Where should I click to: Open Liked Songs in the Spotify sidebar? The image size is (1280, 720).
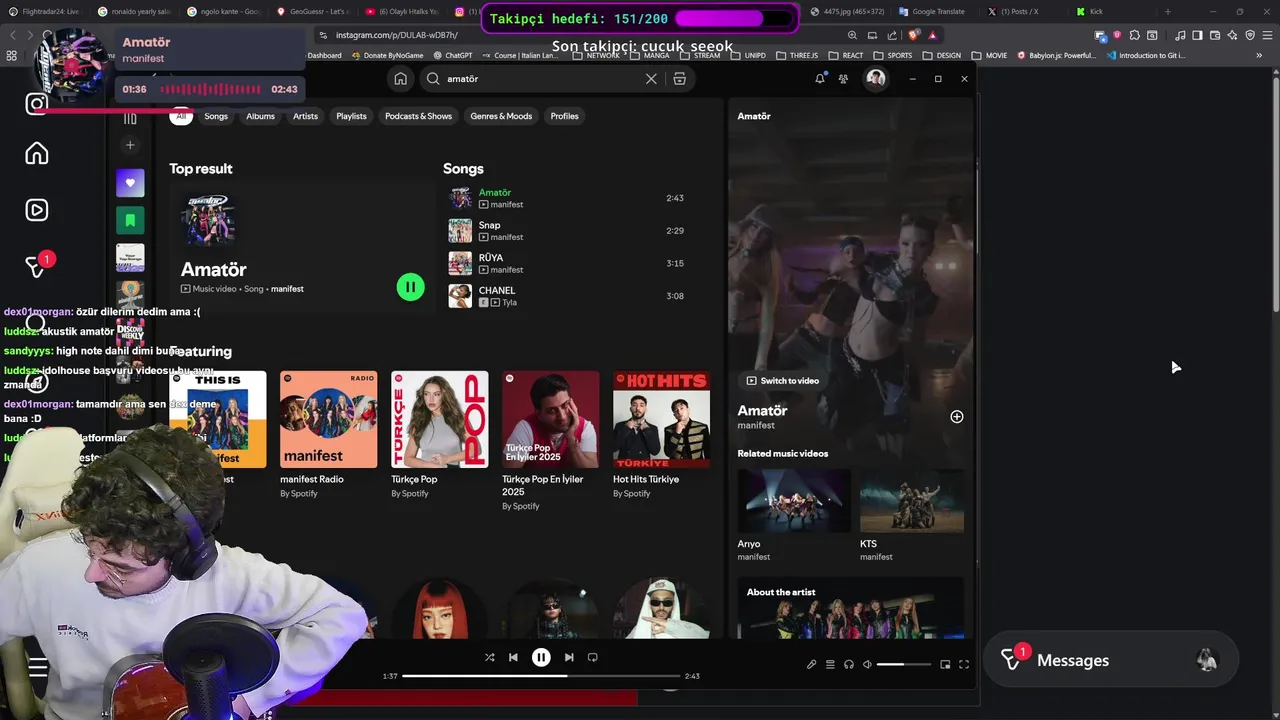coord(130,183)
